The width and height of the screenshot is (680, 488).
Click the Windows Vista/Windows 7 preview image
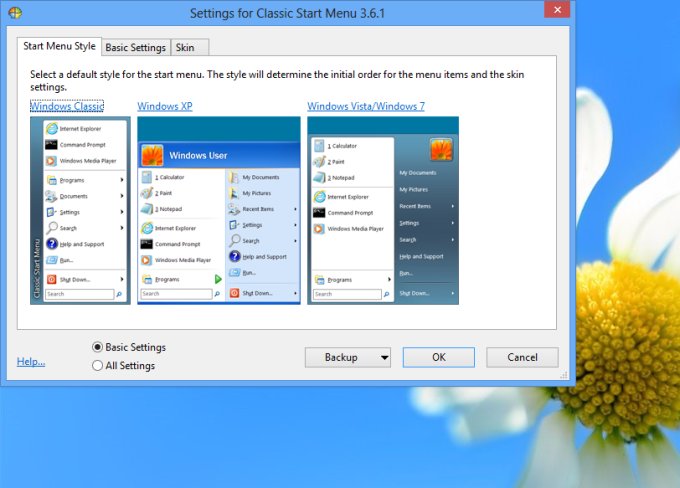(x=383, y=210)
